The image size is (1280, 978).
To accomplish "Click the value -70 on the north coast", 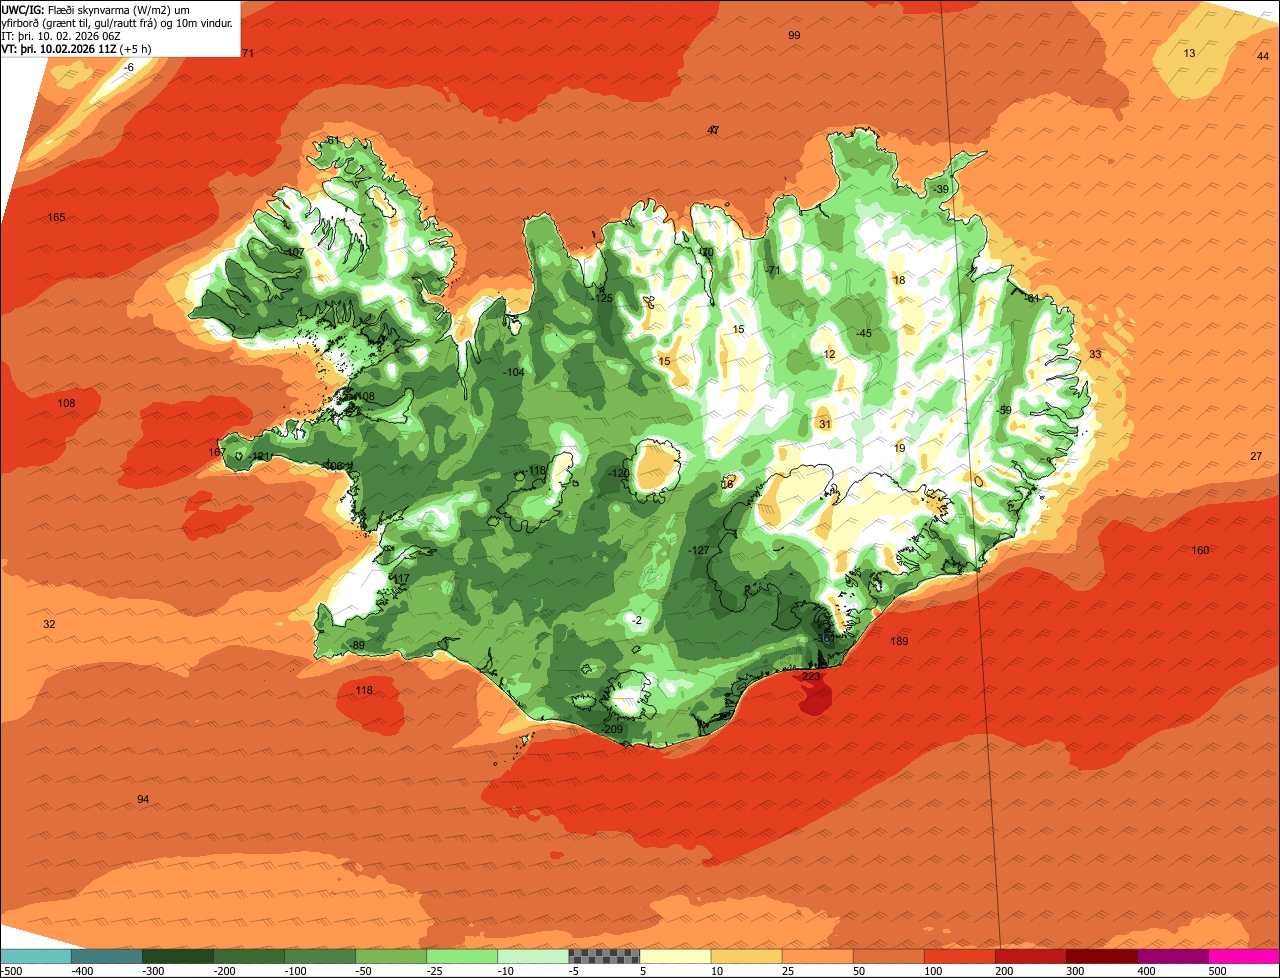I will point(706,252).
